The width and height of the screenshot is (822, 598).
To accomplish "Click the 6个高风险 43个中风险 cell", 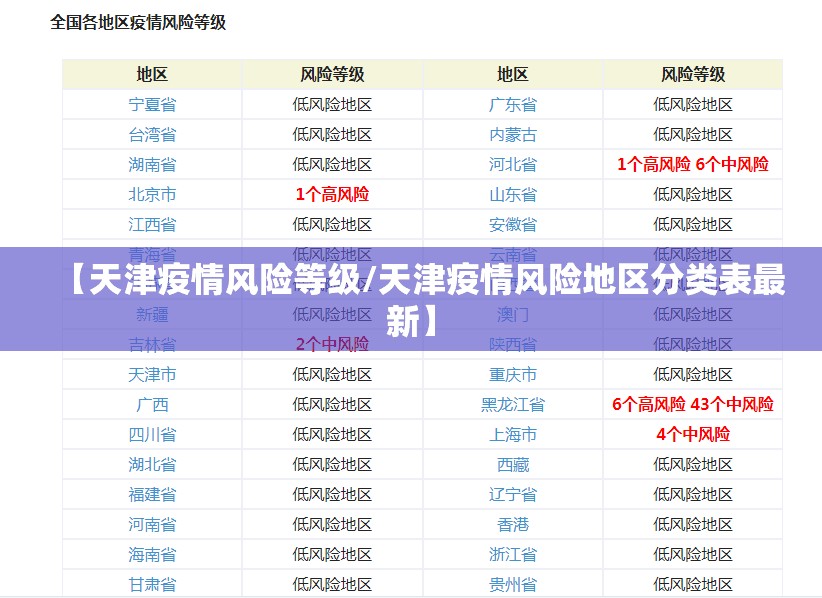I will [x=693, y=404].
